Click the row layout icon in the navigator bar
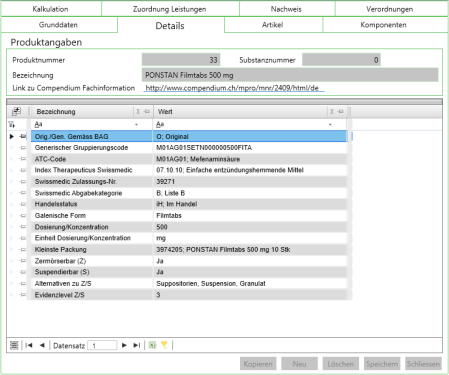 tap(14, 345)
